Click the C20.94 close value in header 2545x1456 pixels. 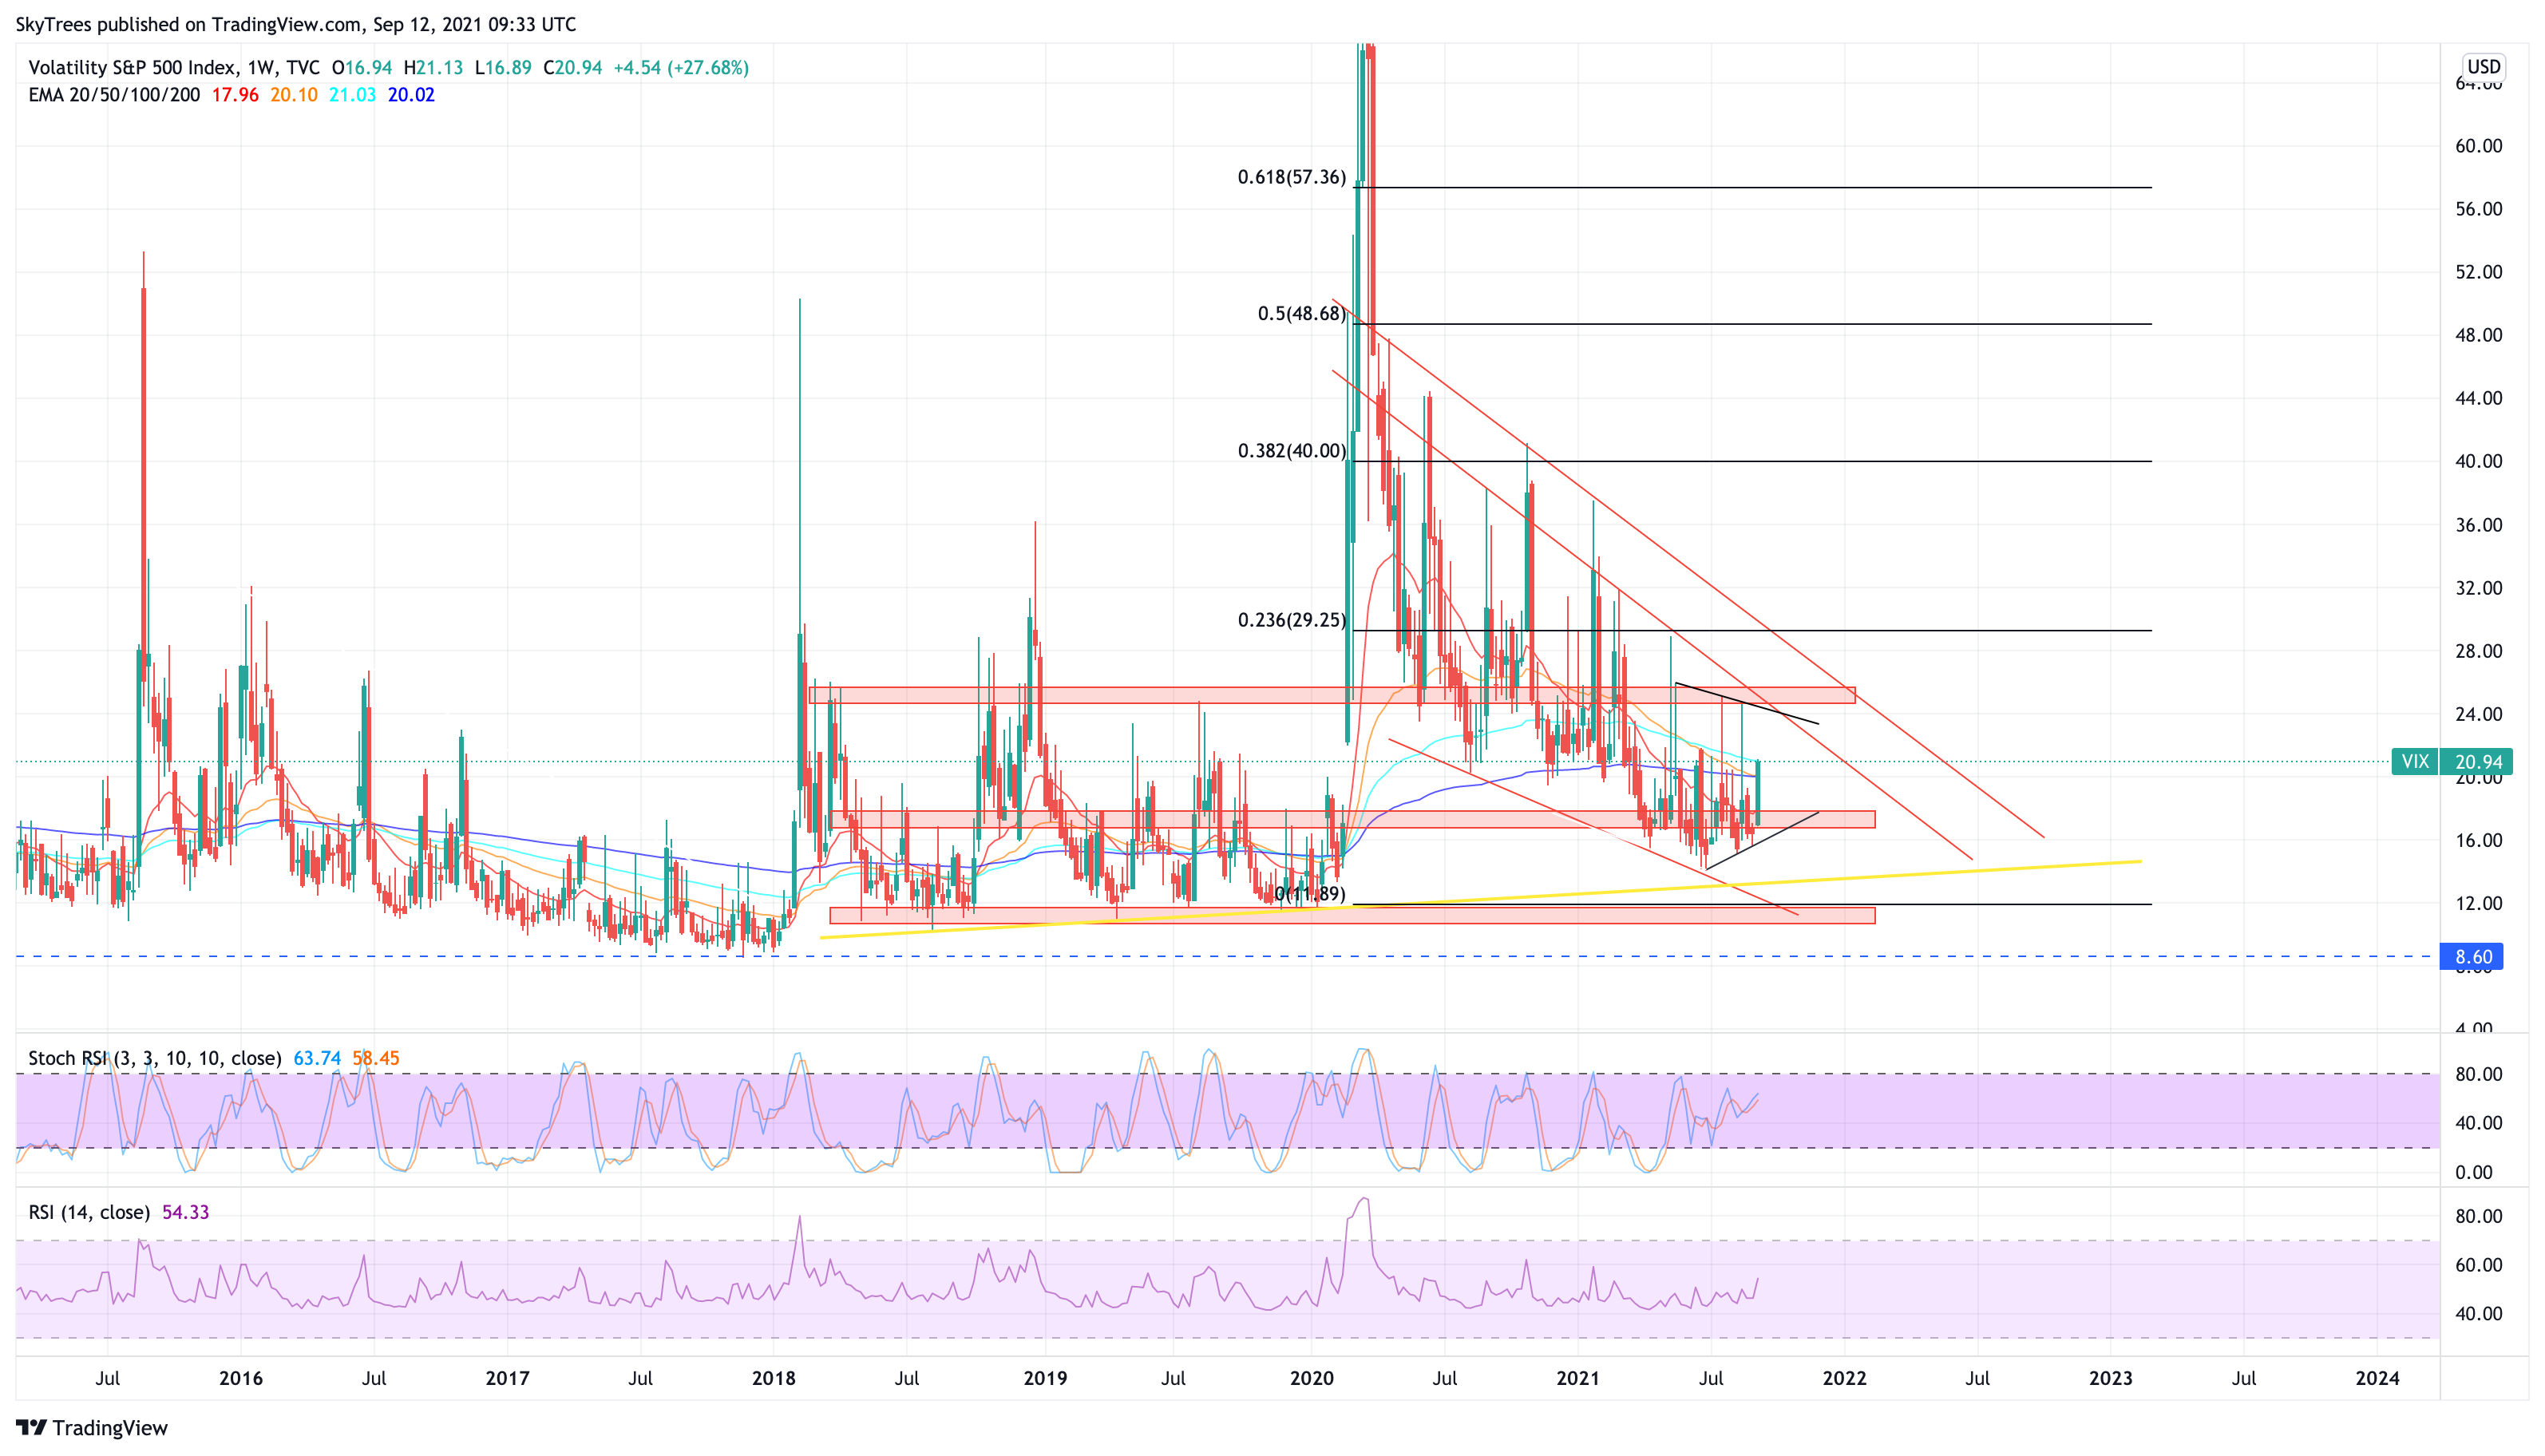click(573, 67)
